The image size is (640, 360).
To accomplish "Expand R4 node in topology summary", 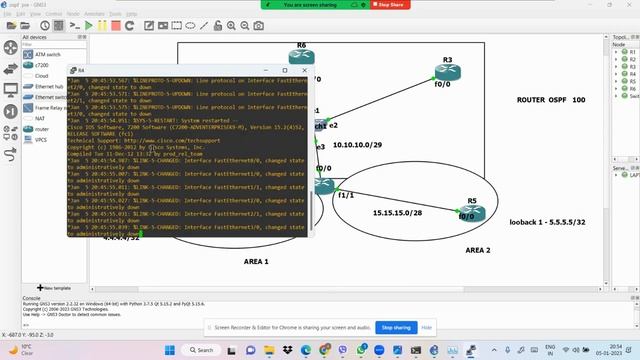I will click(x=616, y=74).
